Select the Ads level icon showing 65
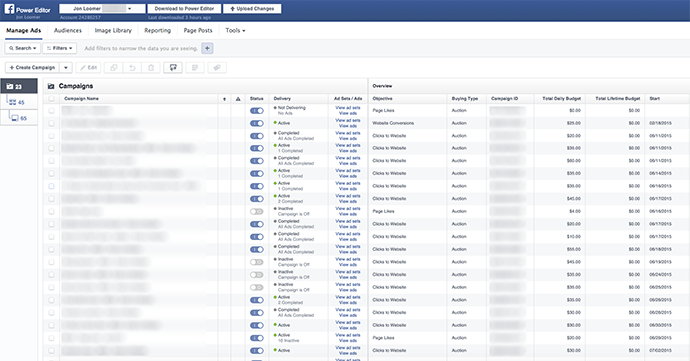This screenshot has height=361, width=690. (19, 118)
